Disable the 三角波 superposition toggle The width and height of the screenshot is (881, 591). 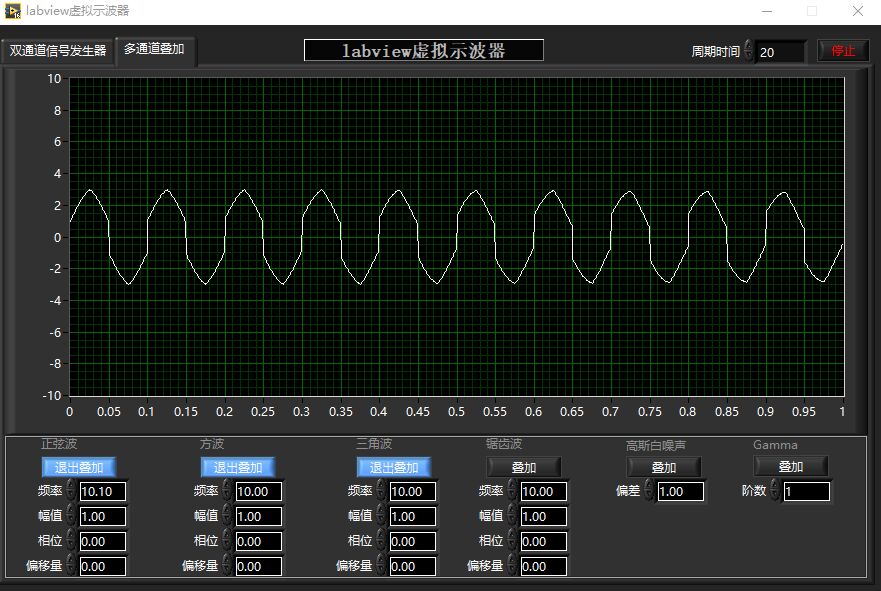pos(394,467)
